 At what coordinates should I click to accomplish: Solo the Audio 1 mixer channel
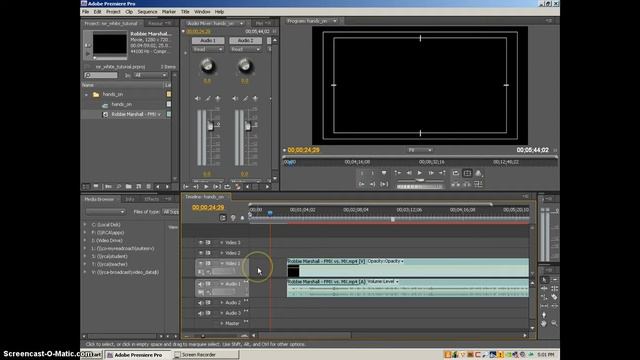point(208,98)
